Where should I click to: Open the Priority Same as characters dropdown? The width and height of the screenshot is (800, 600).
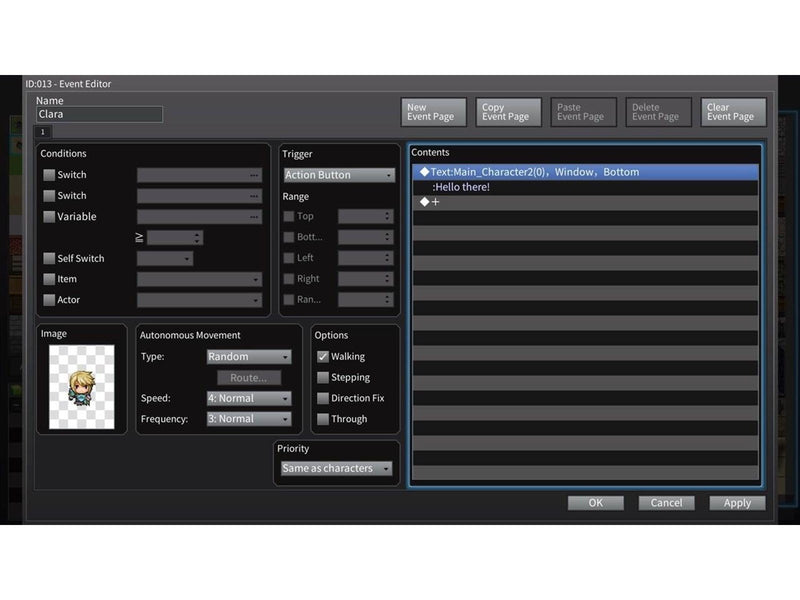[337, 468]
